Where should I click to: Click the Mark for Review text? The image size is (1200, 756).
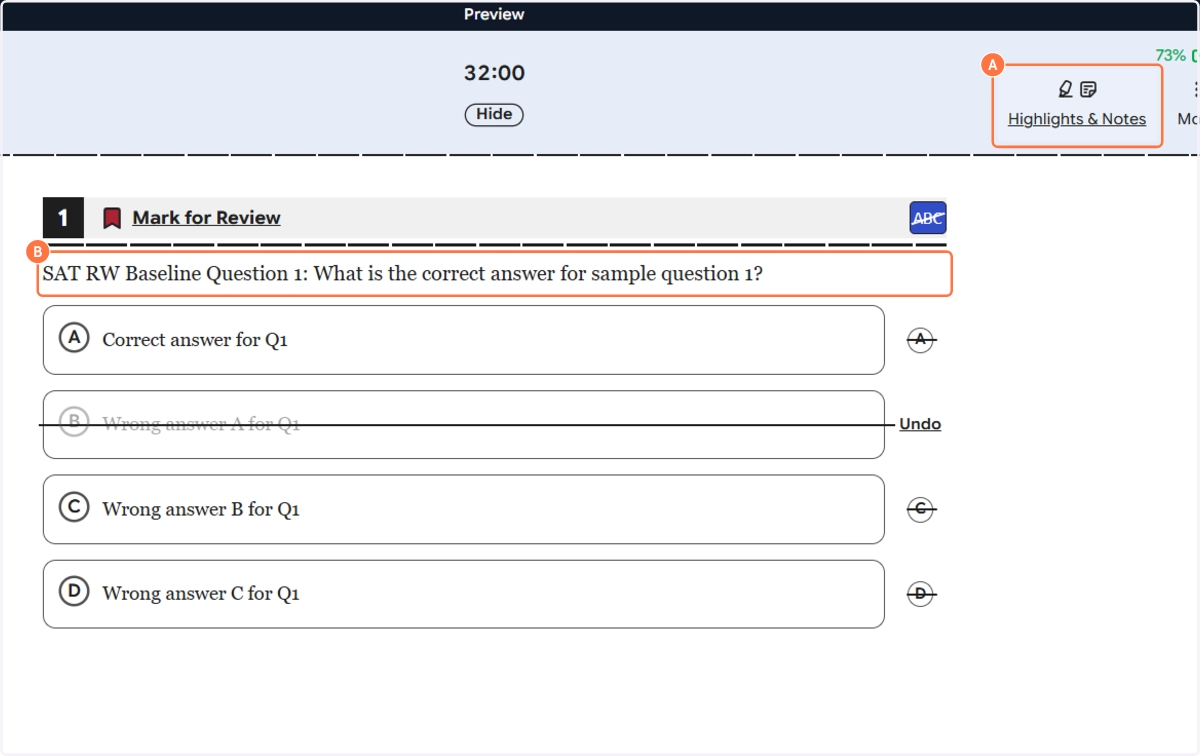tap(206, 218)
